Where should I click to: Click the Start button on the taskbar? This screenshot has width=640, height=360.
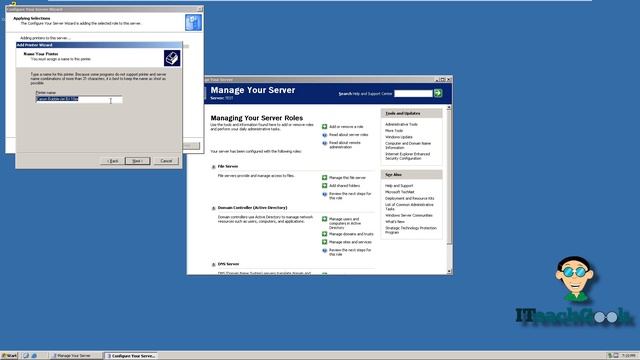(9, 356)
